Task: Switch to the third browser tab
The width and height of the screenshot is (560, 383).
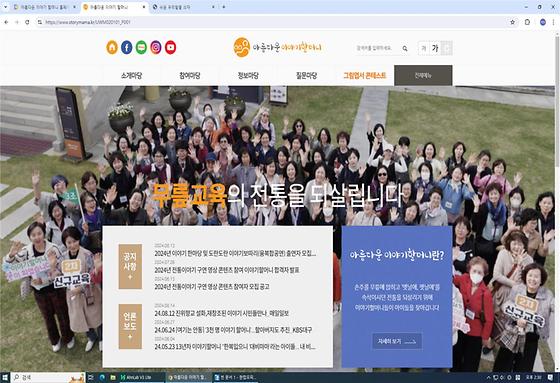Action: tap(182, 7)
